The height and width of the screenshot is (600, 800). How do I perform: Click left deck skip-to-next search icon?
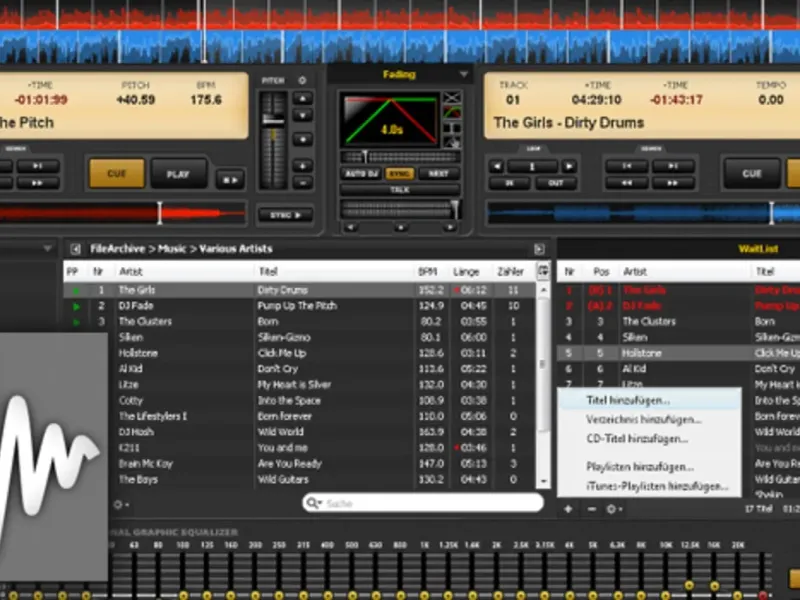coord(38,166)
